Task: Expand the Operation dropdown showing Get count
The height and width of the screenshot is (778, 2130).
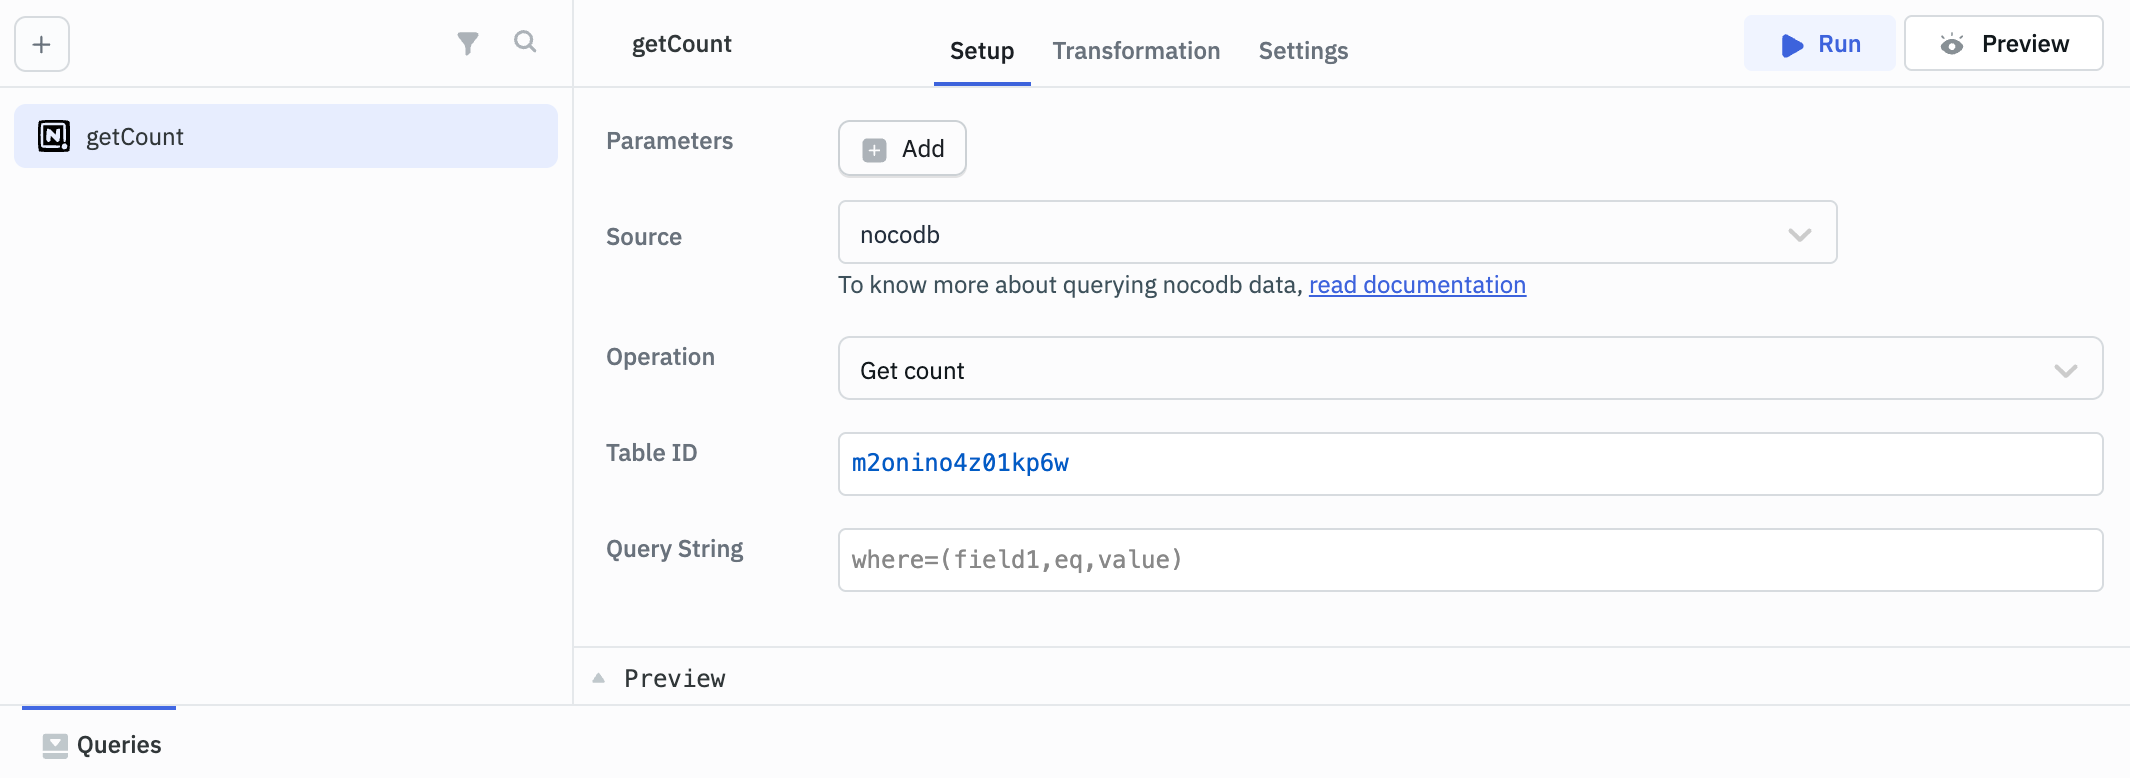Action: pos(1469,369)
